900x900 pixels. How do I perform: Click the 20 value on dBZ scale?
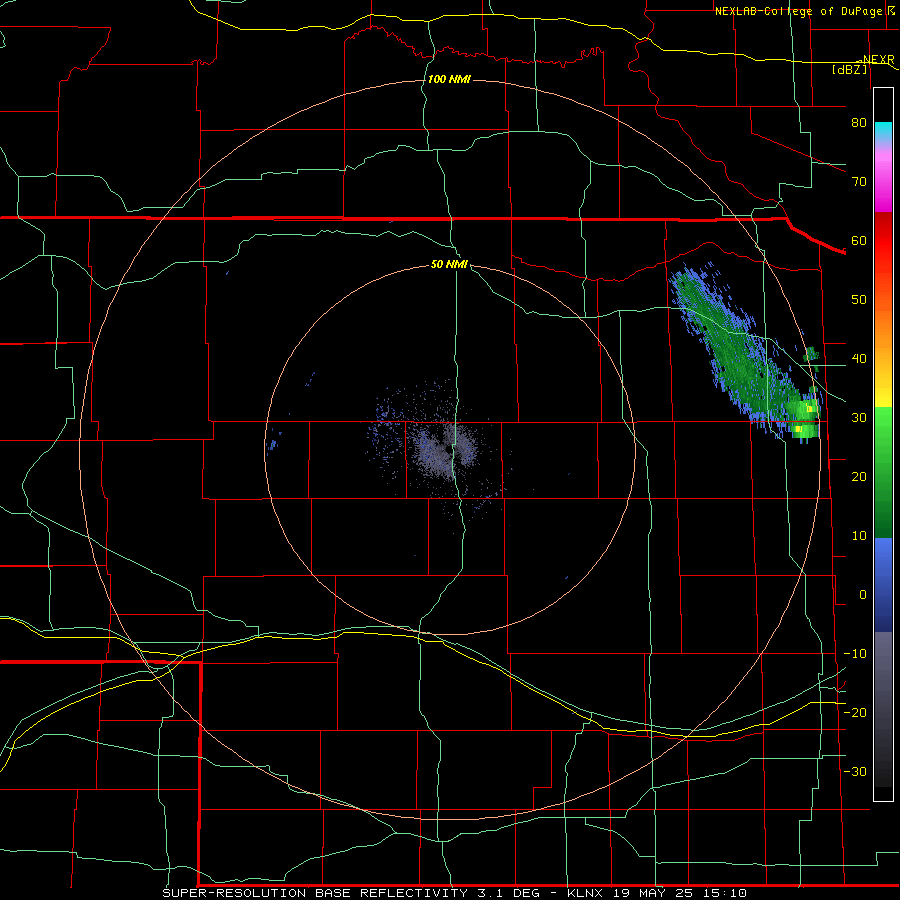[859, 476]
